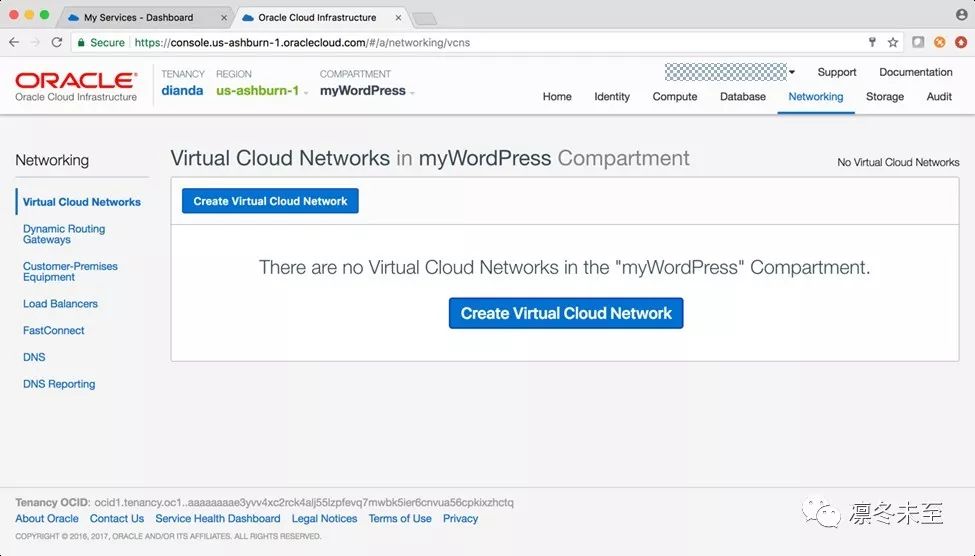Viewport: 975px width, 556px height.
Task: Open a new browser tab
Action: tap(425, 19)
